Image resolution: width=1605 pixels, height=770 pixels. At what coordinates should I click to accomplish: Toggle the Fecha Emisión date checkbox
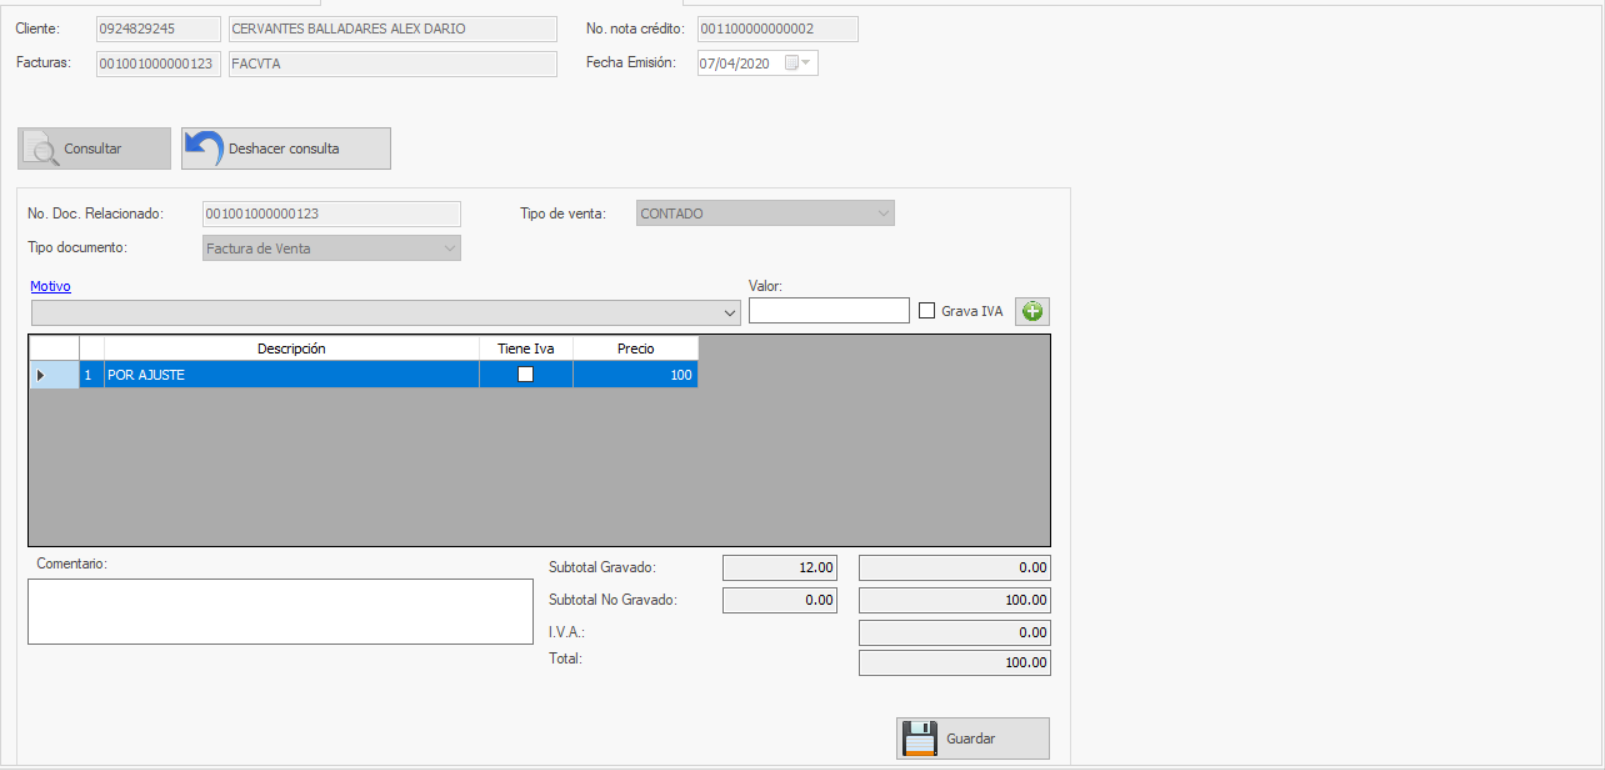[791, 63]
